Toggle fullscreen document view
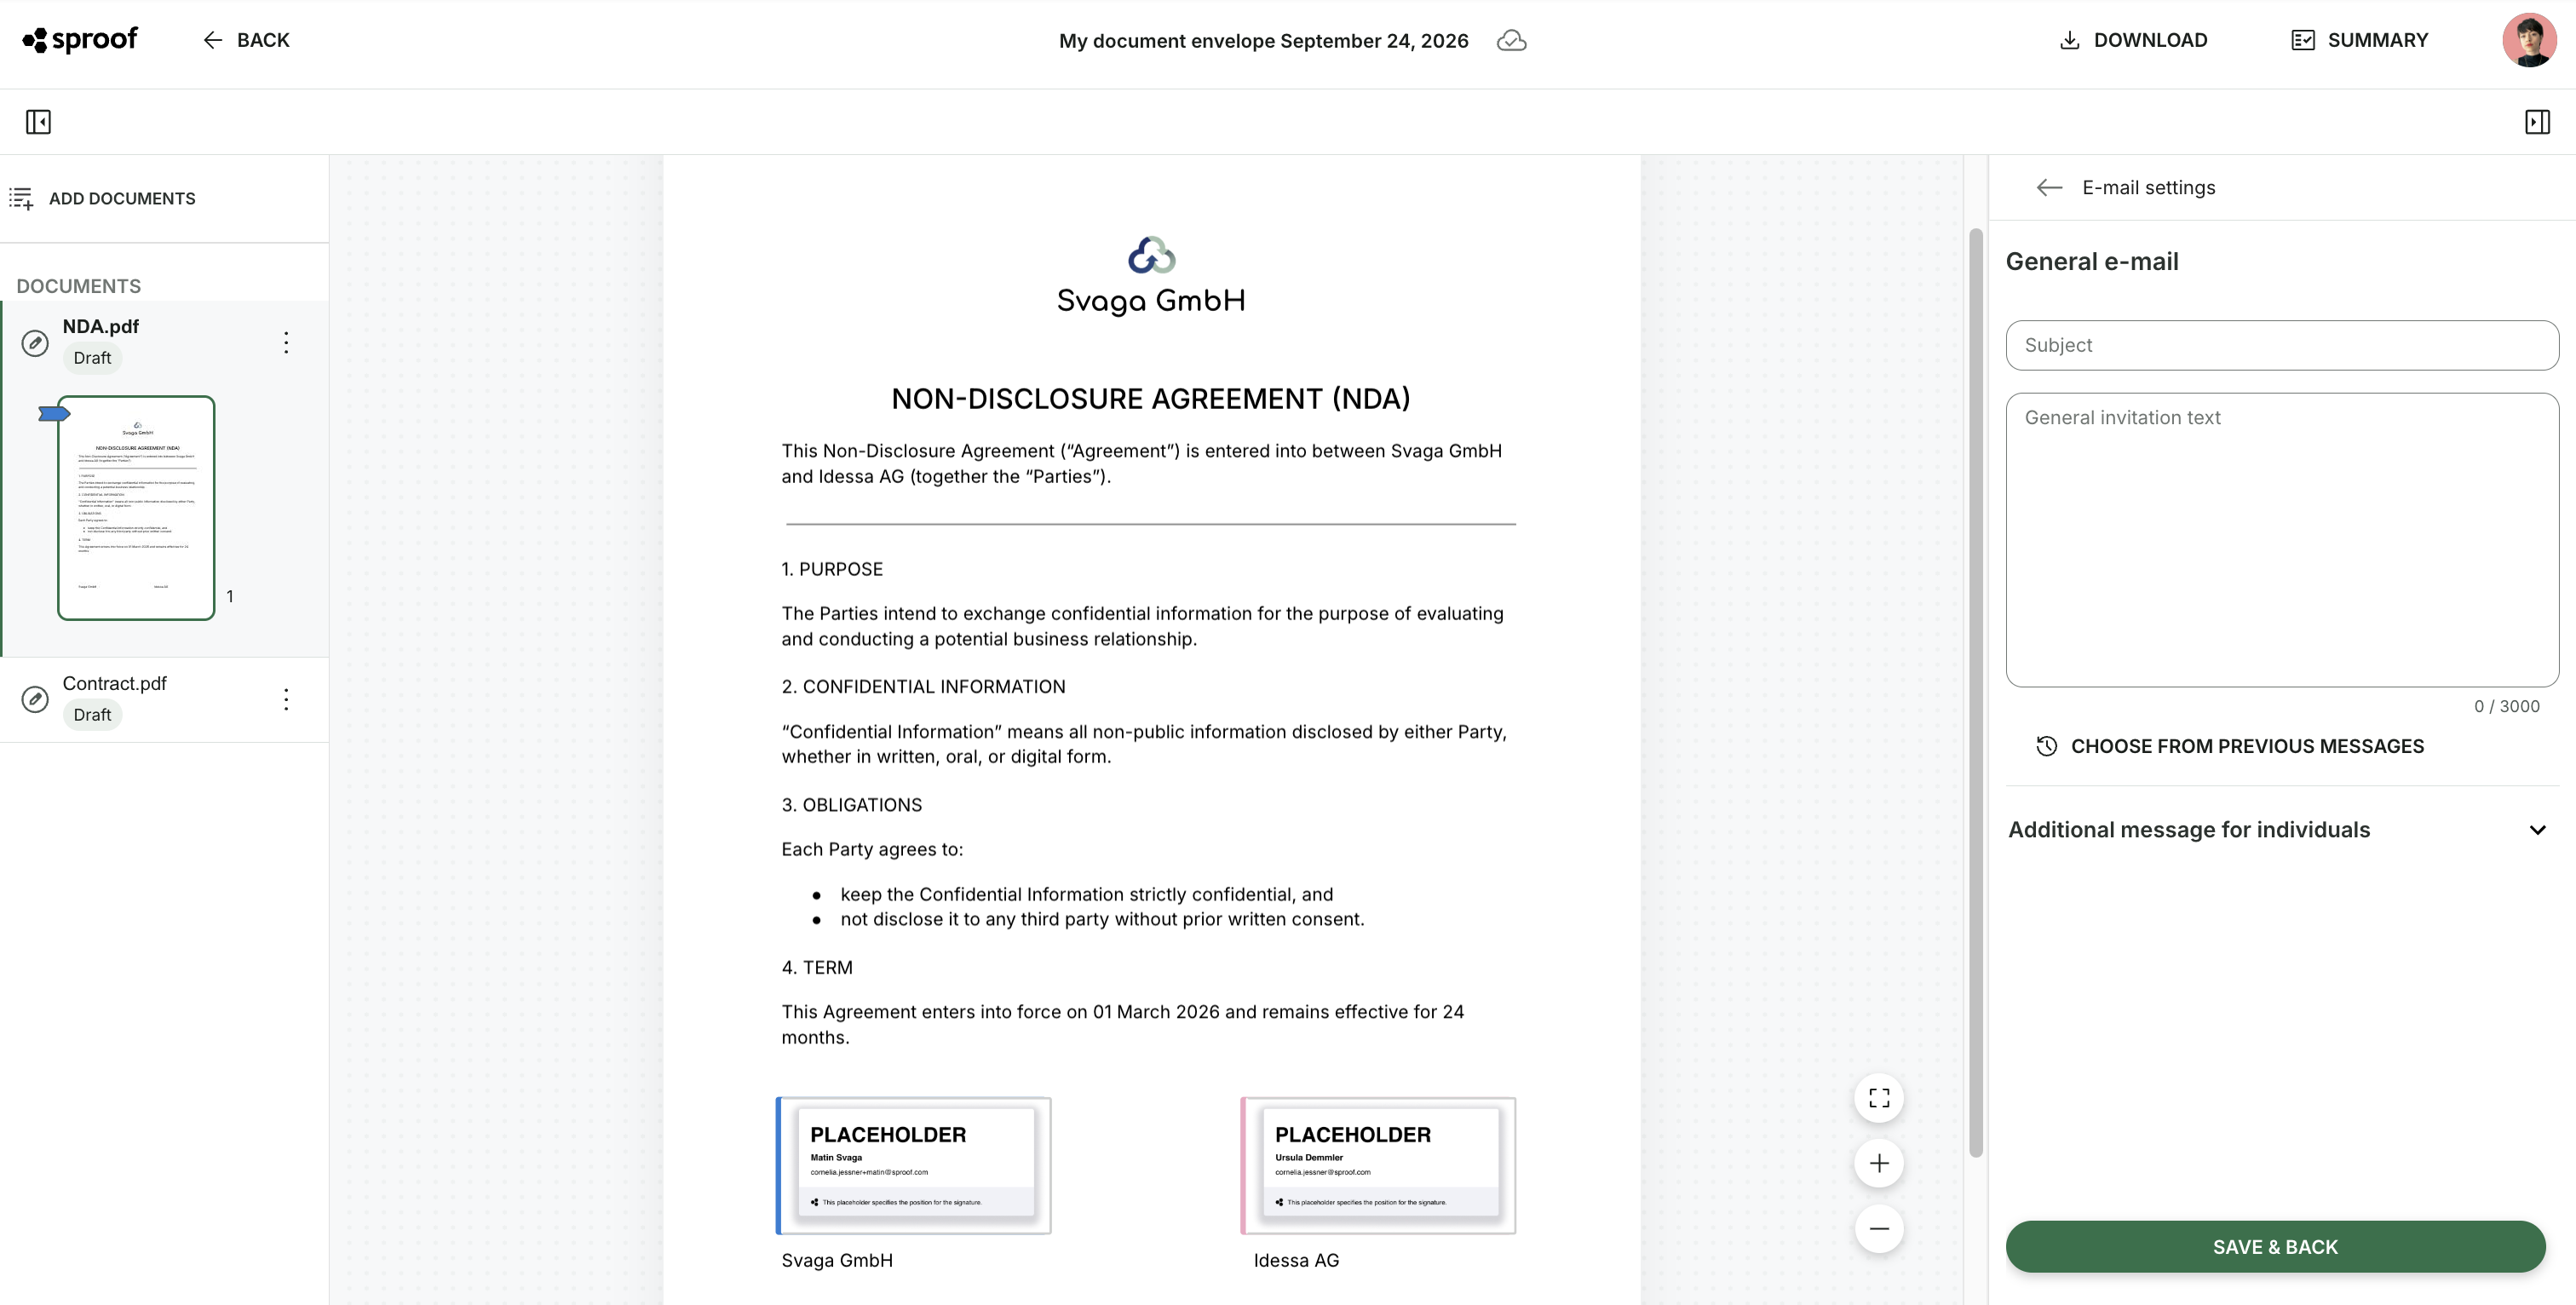2576x1305 pixels. (1879, 1098)
